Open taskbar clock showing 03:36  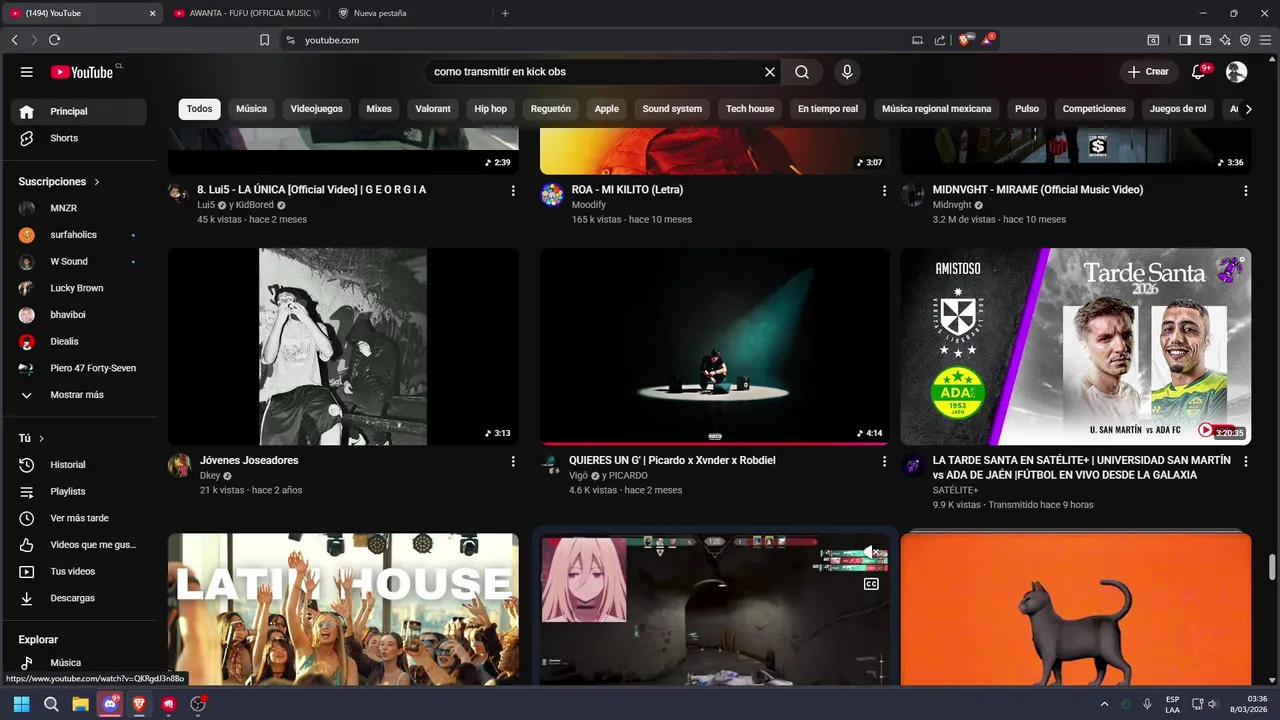pyautogui.click(x=1250, y=704)
